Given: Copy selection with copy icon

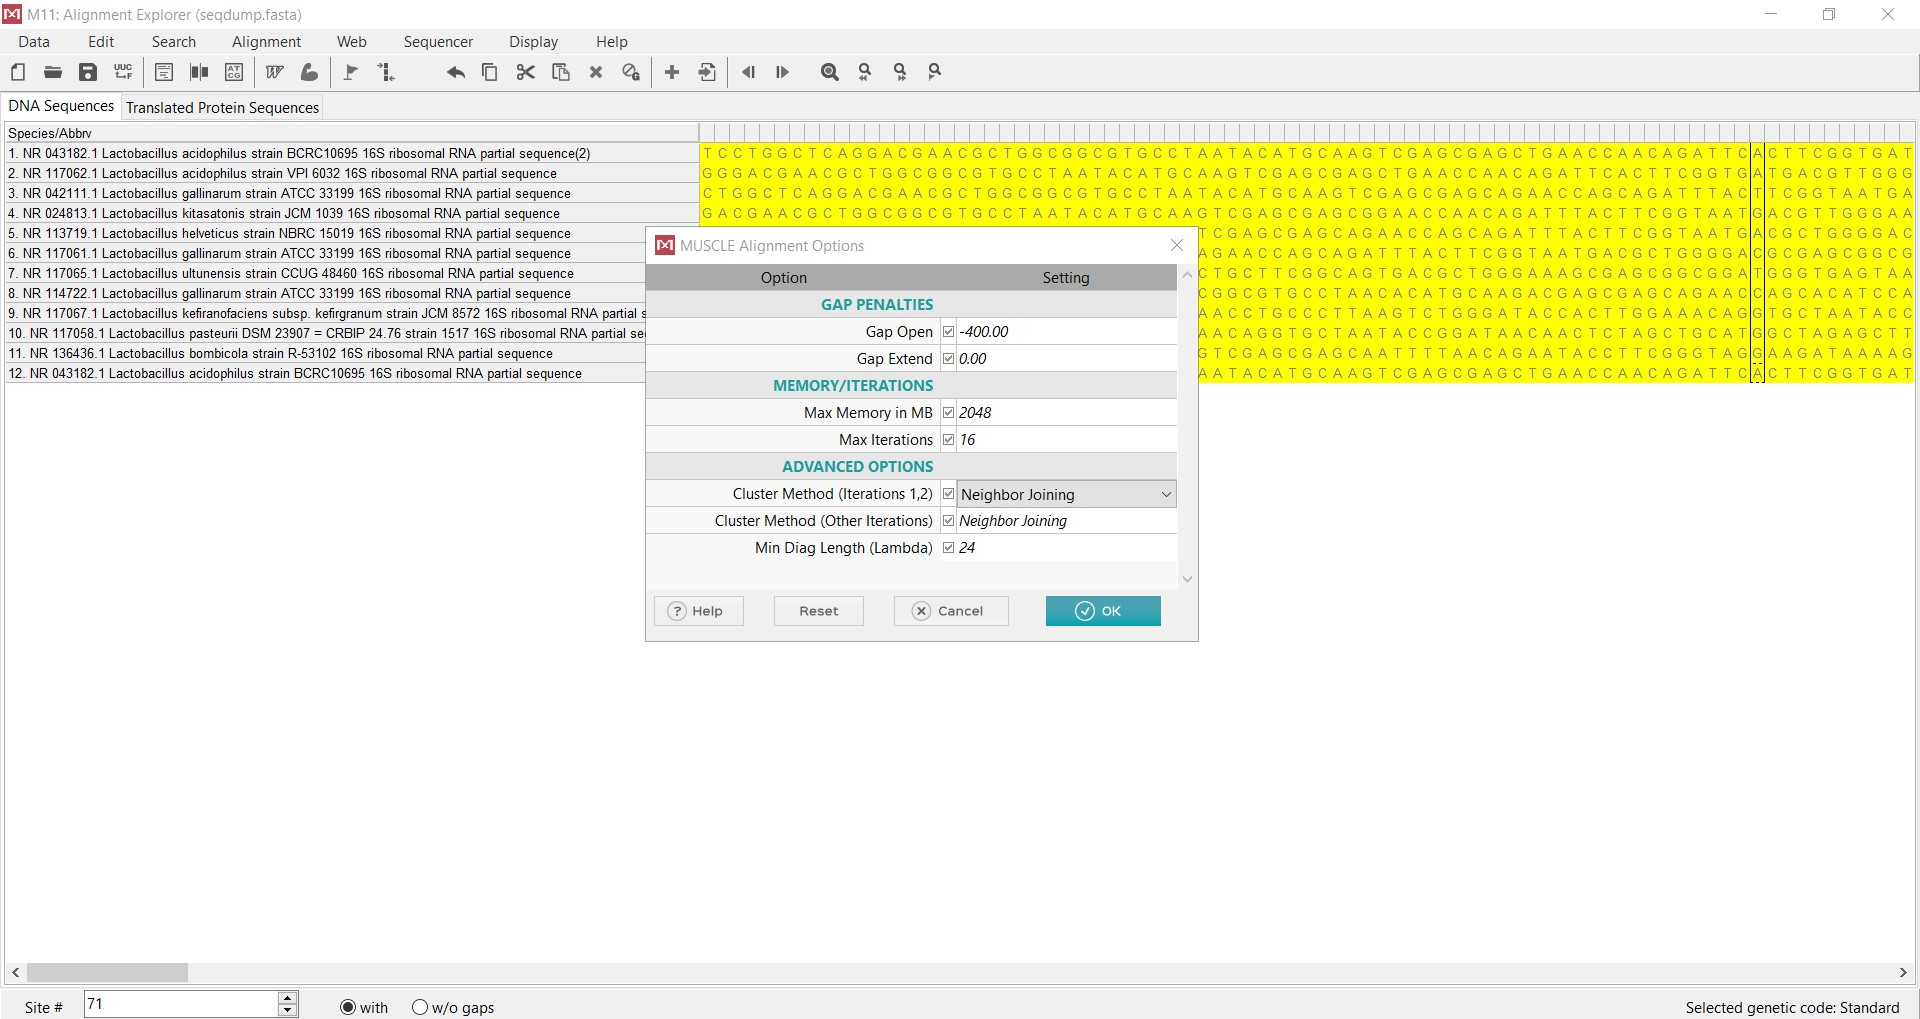Looking at the screenshot, I should click(490, 72).
